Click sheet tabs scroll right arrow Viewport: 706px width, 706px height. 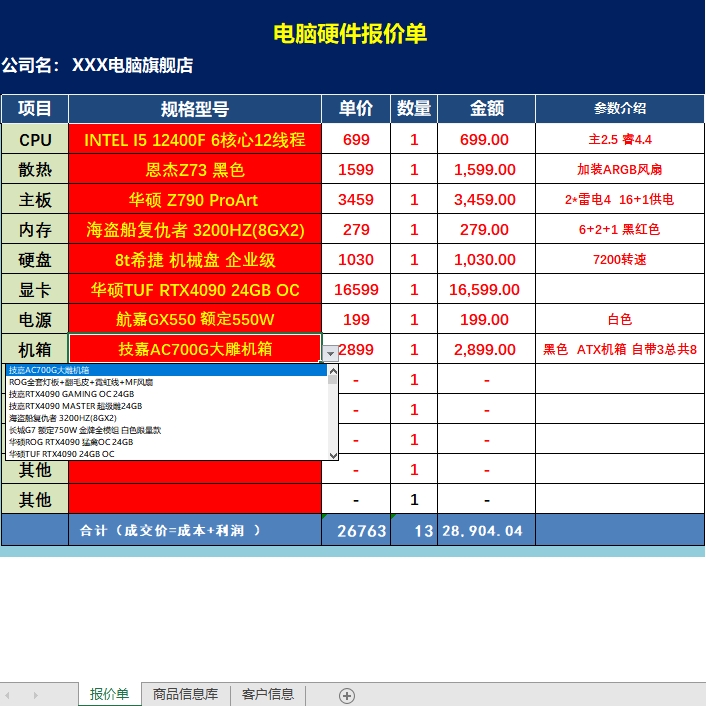pos(36,696)
